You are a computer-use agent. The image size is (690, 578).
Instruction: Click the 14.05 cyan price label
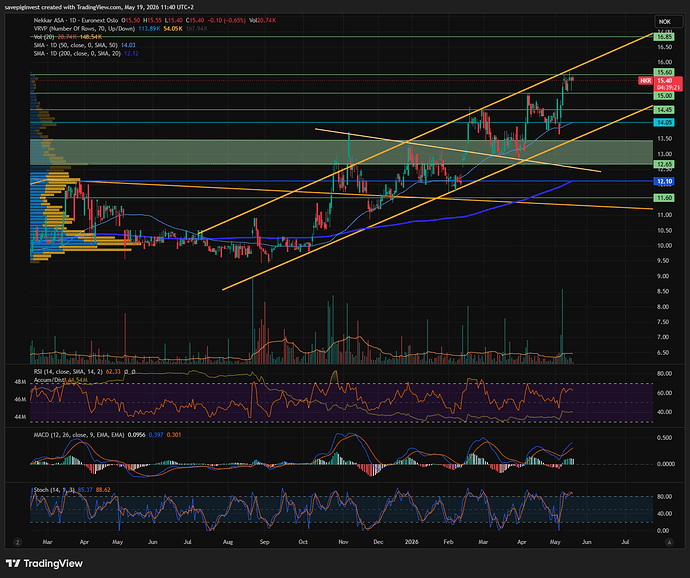[664, 123]
